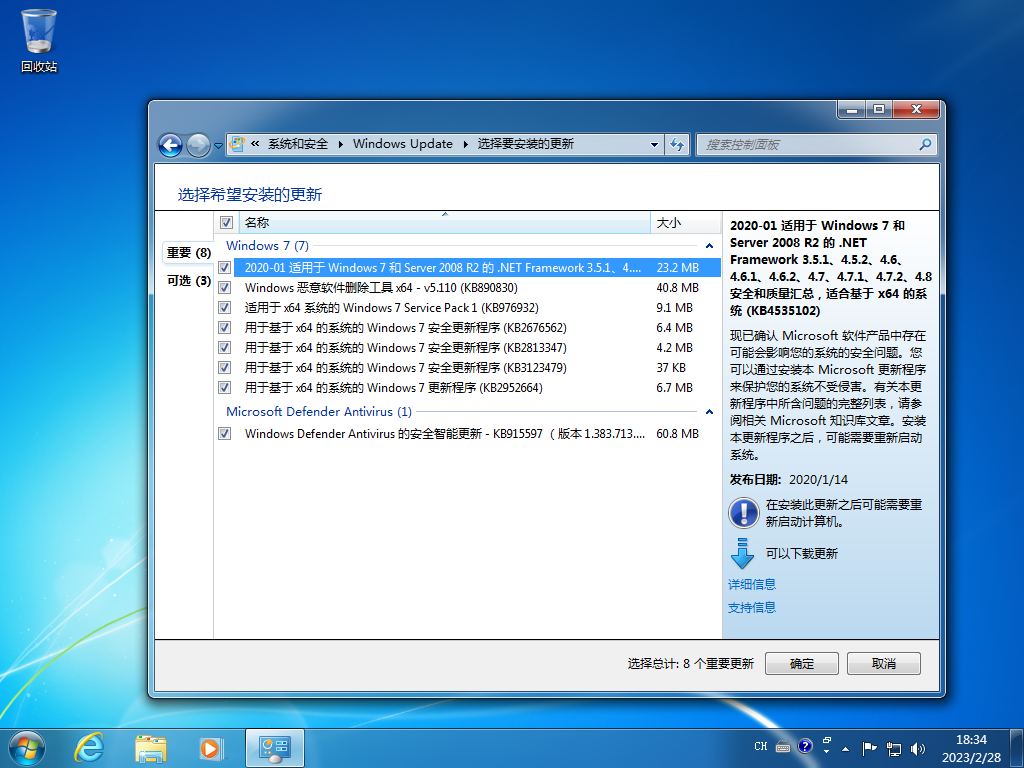The width and height of the screenshot is (1024, 768).
Task: Confirm with the 确定 button
Action: pos(801,664)
